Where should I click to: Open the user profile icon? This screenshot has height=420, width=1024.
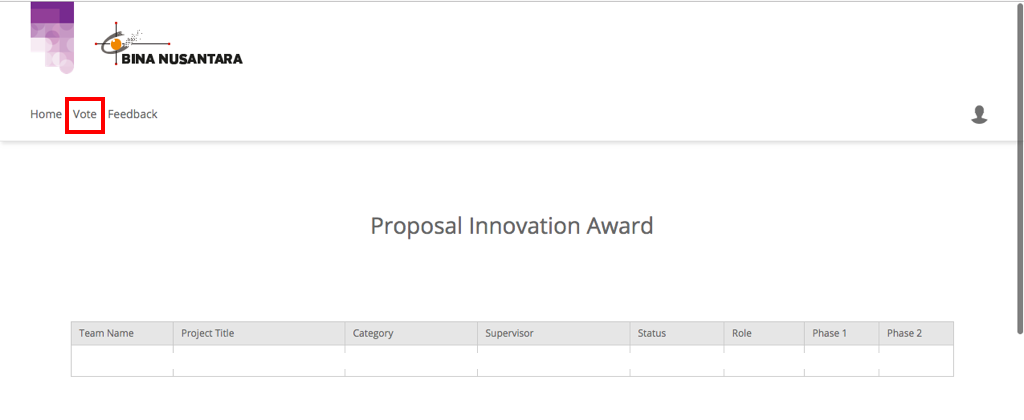[979, 114]
